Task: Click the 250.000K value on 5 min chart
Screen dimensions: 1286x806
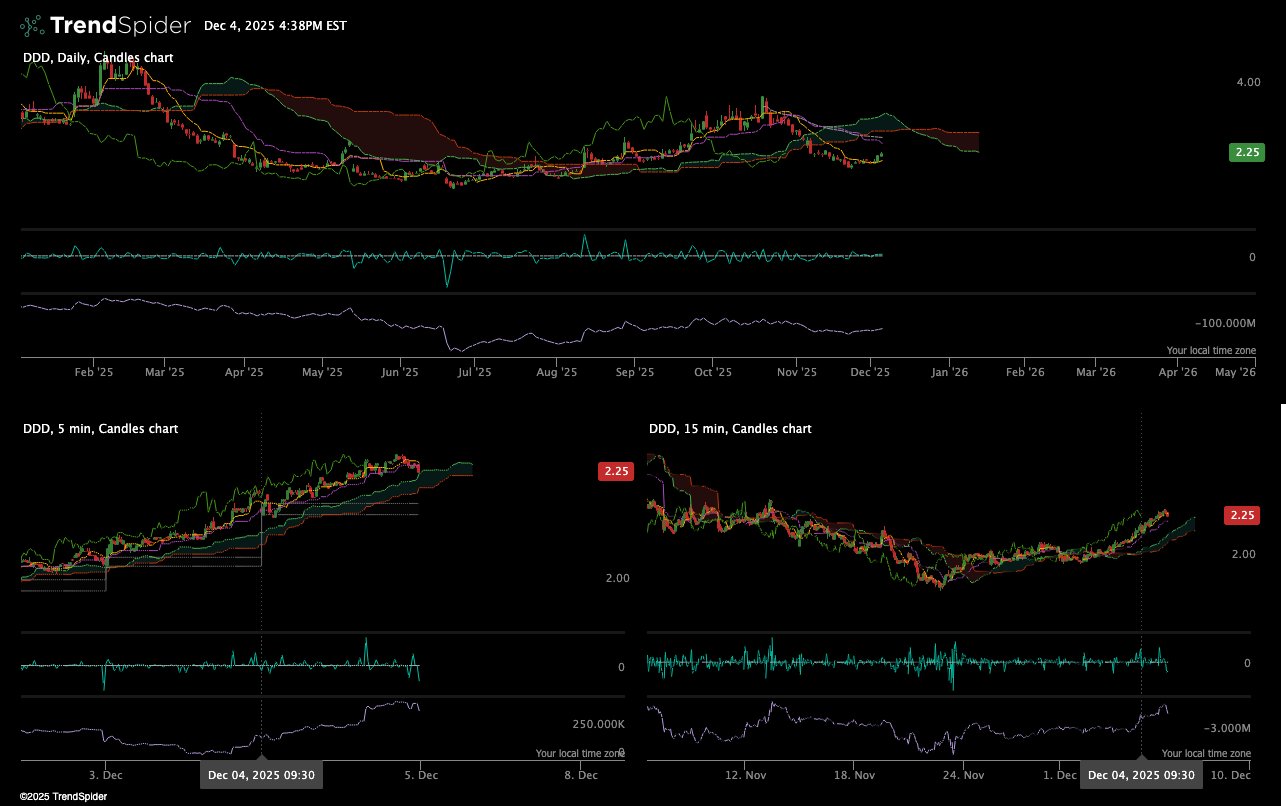Action: (x=599, y=724)
